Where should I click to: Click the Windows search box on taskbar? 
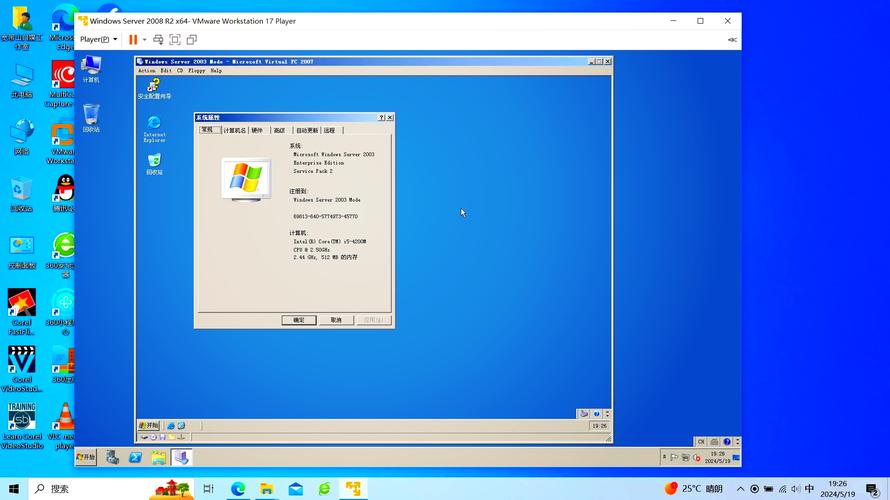click(90, 489)
